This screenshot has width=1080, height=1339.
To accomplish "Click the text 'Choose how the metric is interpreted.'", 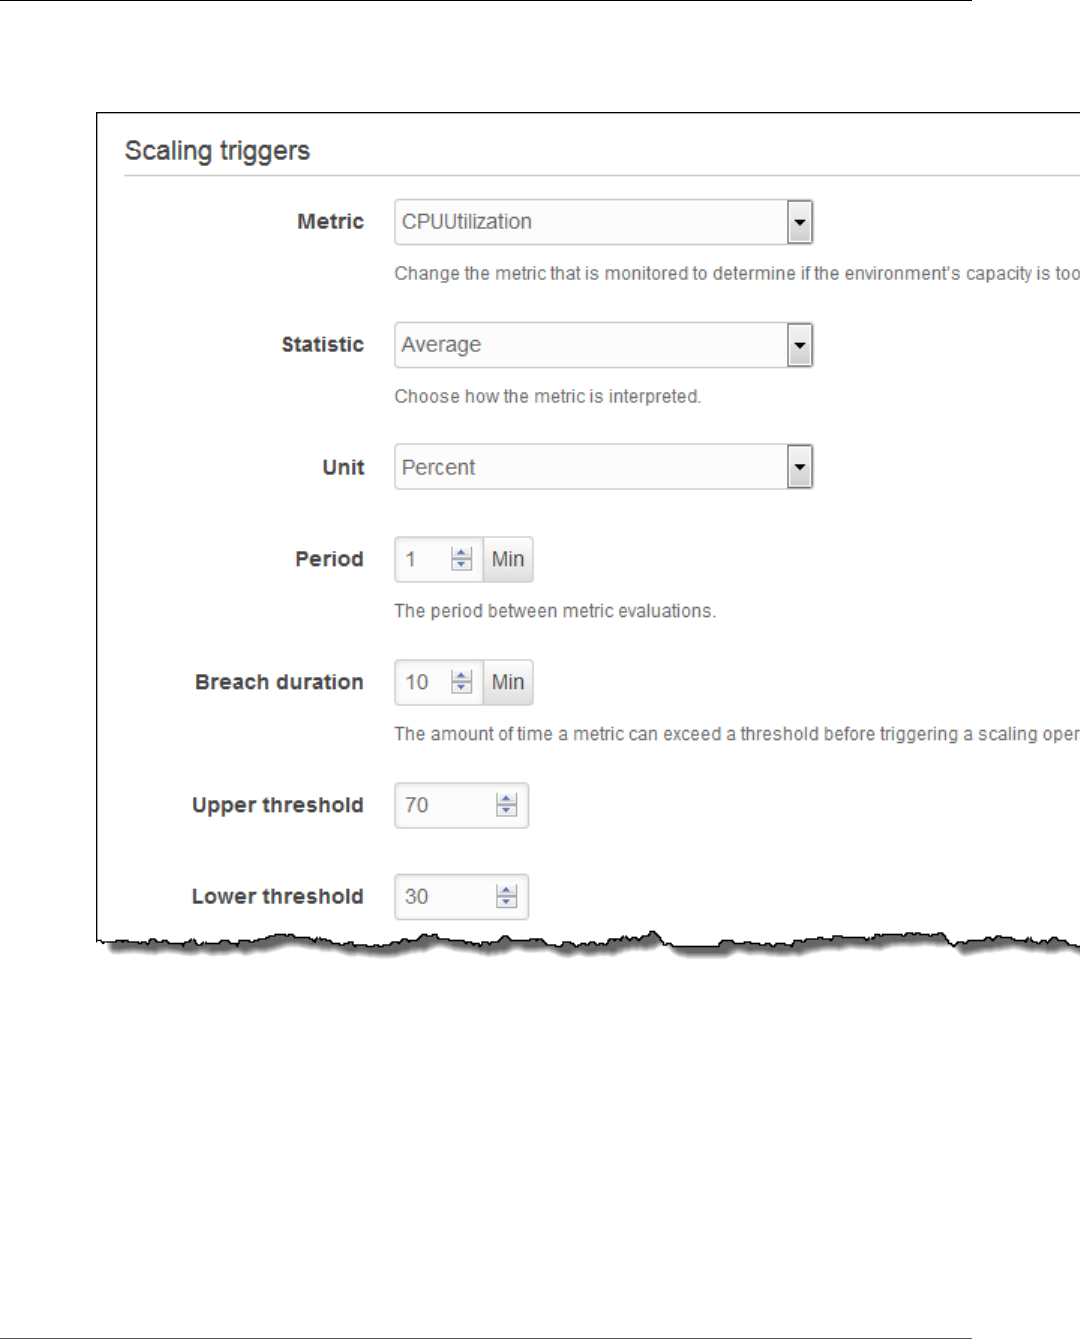I will [x=548, y=397].
